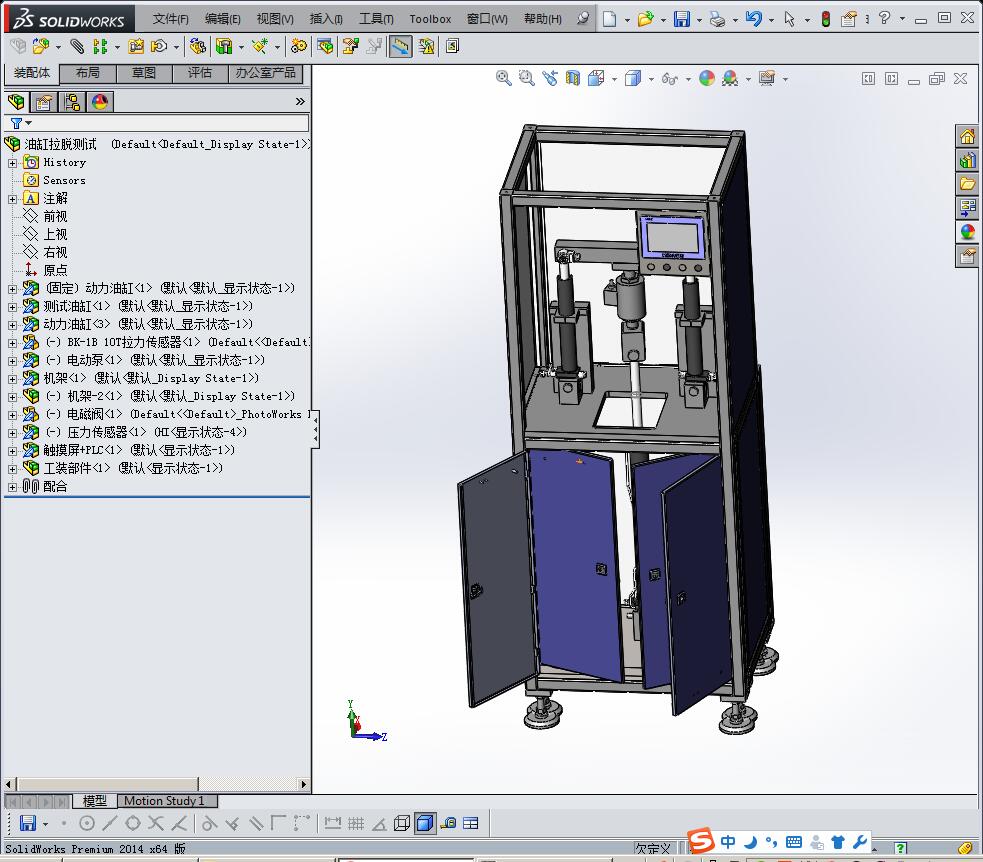Open the DisplayManager color ball tab
The height and width of the screenshot is (862, 983).
[100, 102]
